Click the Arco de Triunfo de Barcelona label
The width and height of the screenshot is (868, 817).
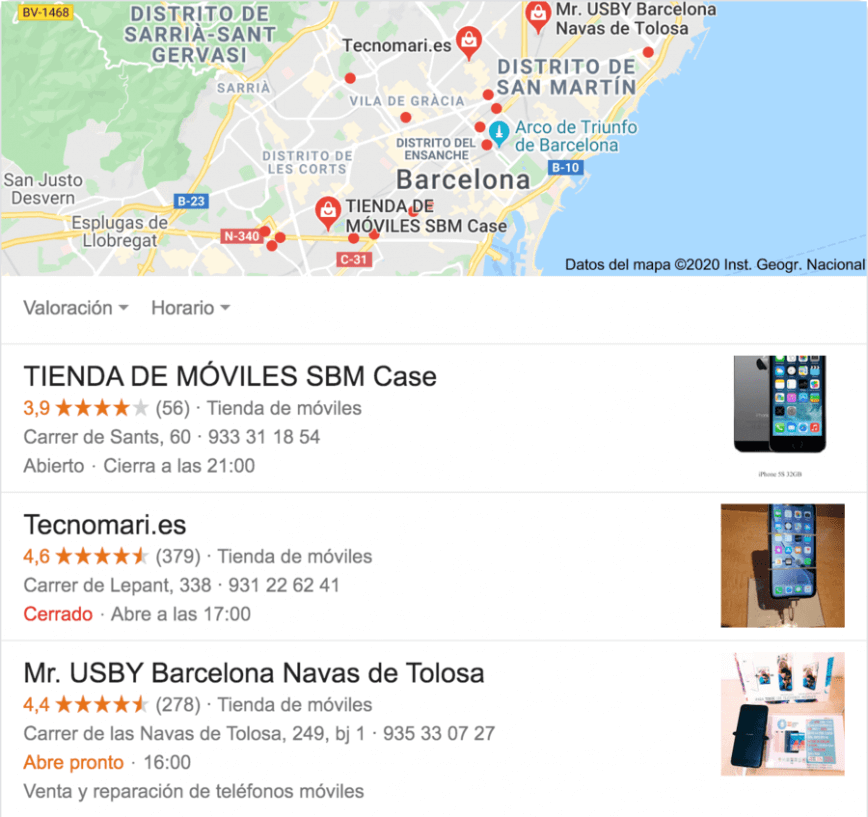(x=576, y=136)
